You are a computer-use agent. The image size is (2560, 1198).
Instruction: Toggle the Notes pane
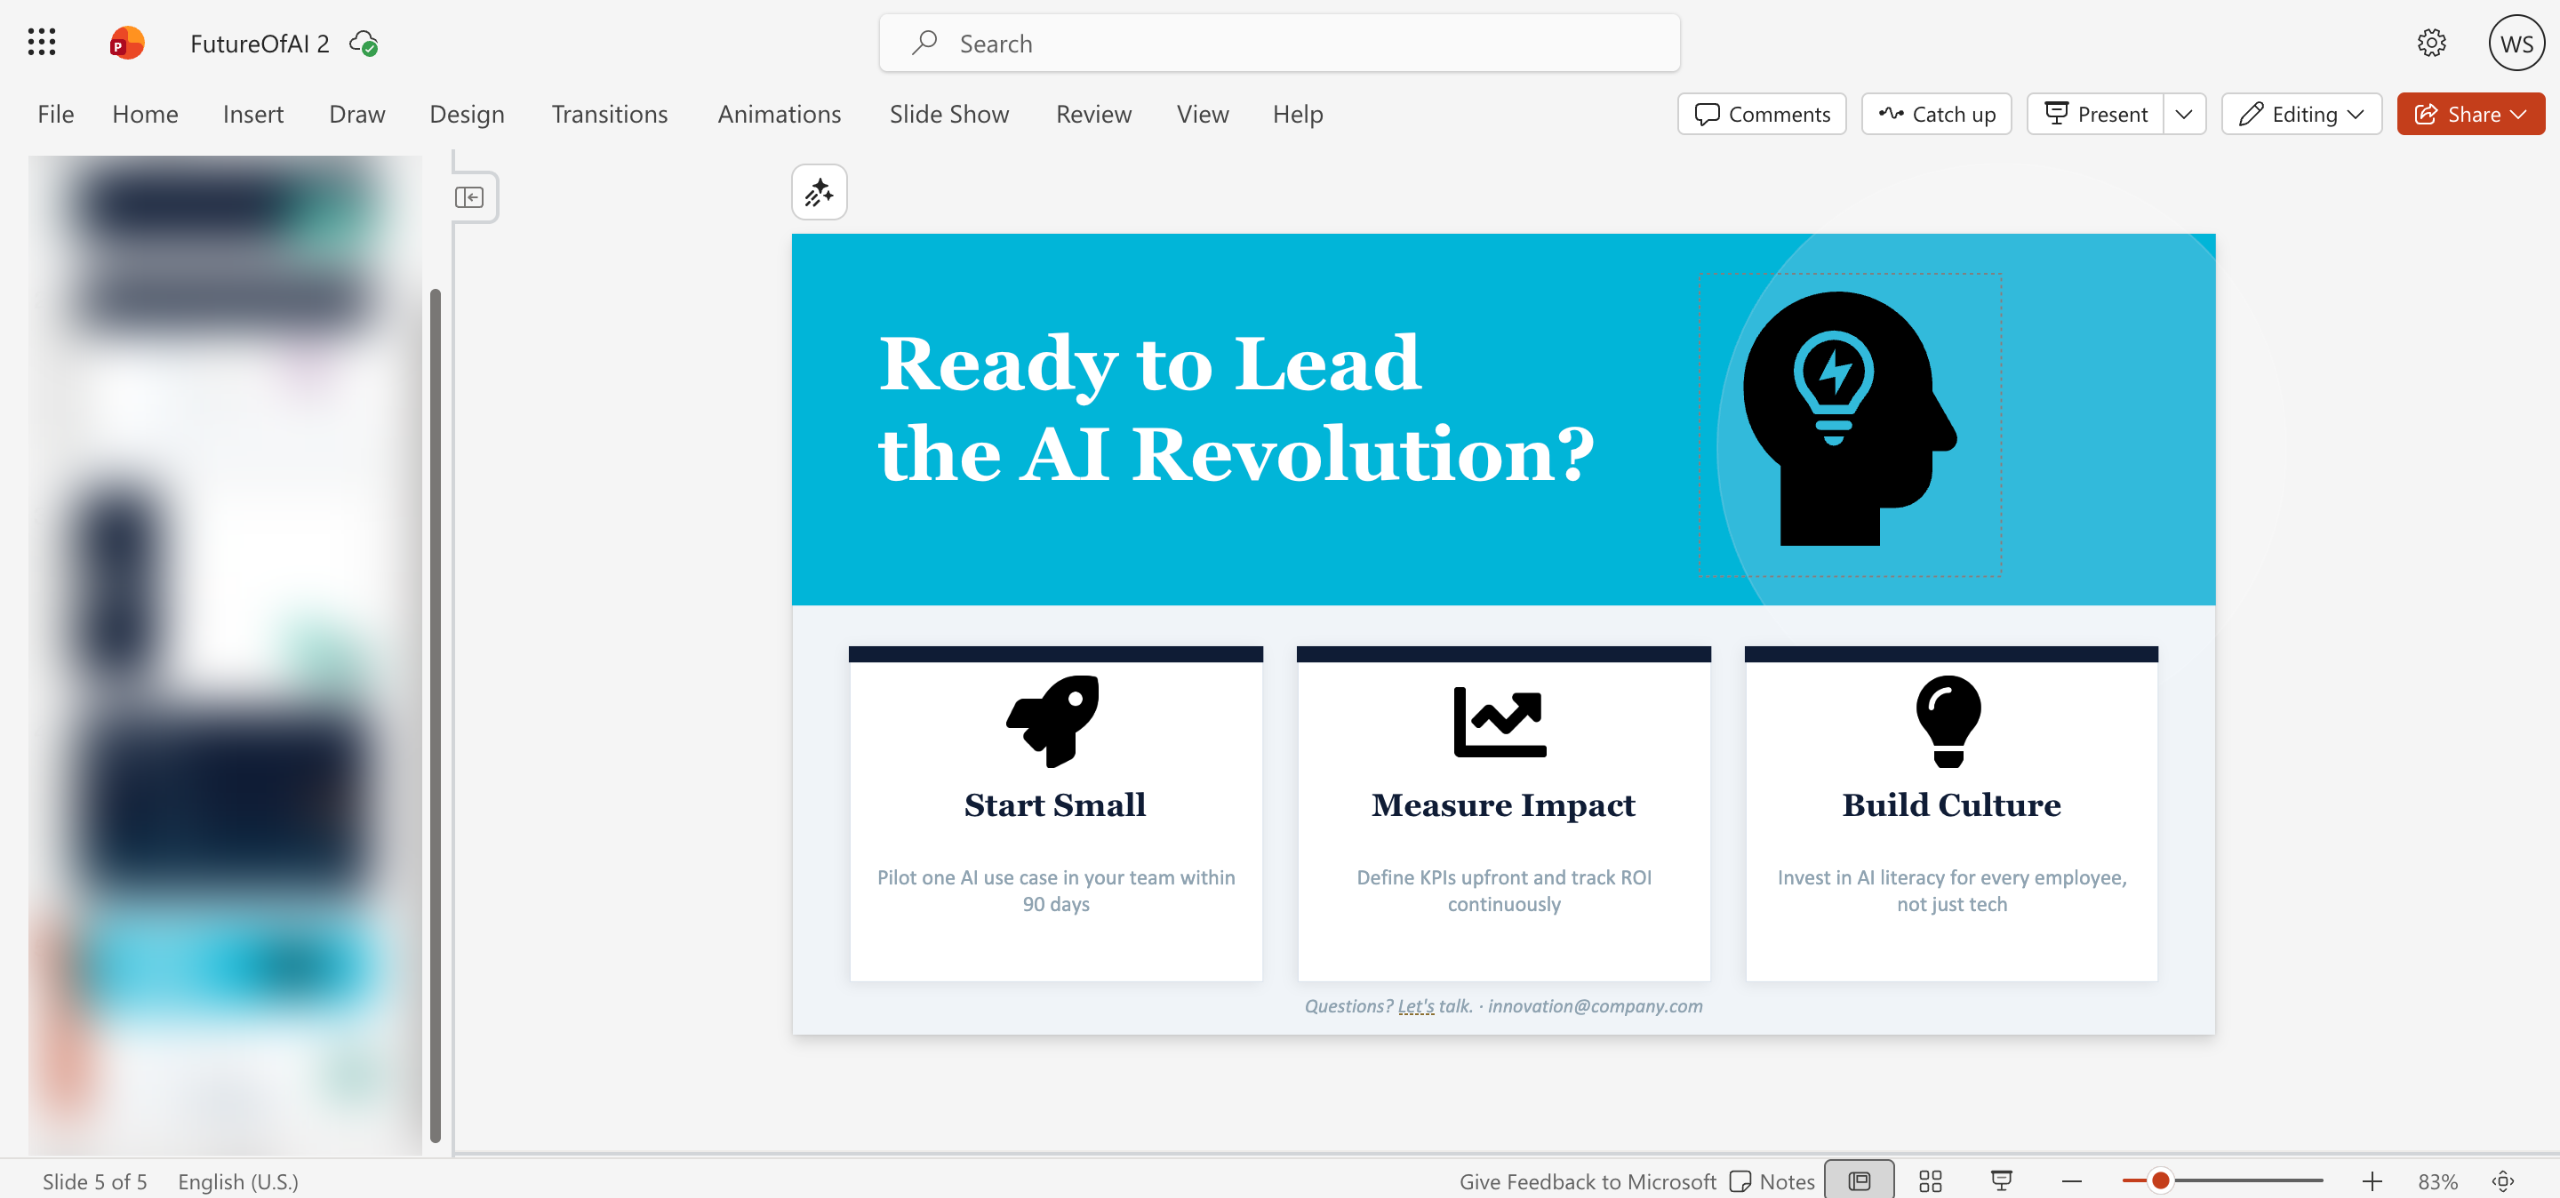point(1772,1181)
